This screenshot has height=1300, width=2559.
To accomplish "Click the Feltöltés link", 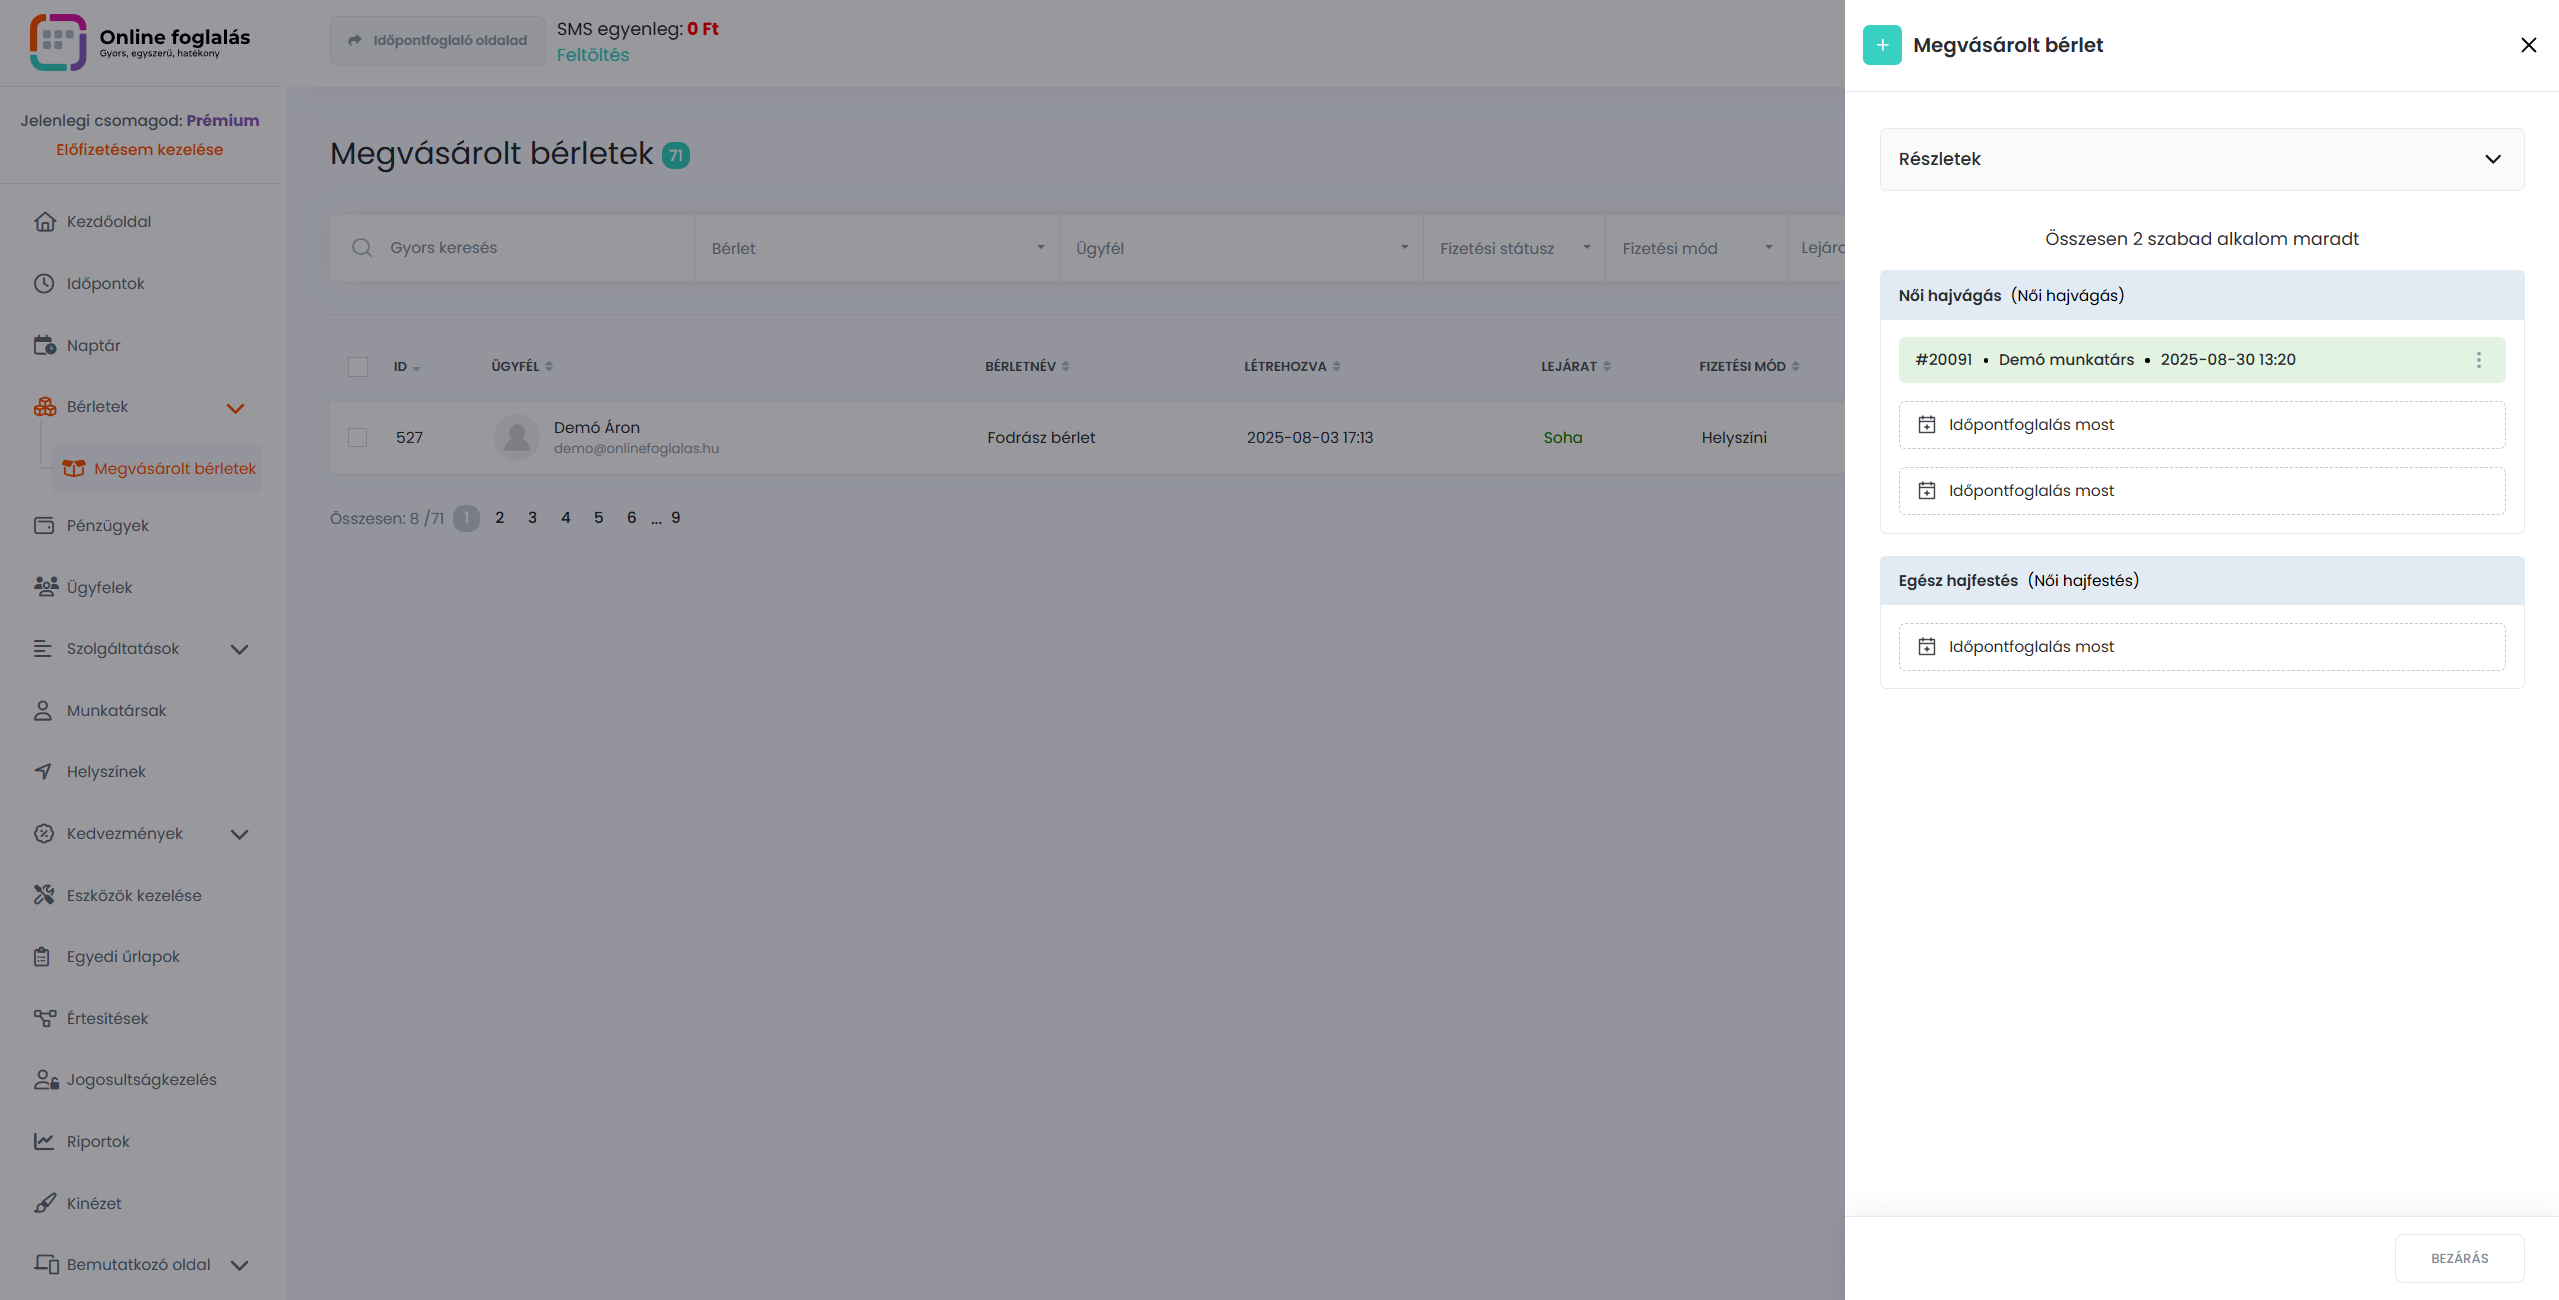I will (x=593, y=55).
